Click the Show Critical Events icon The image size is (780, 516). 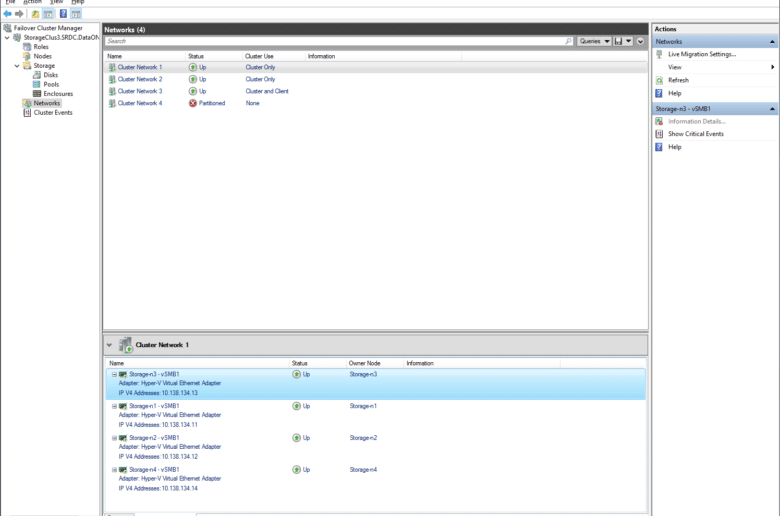coord(659,134)
